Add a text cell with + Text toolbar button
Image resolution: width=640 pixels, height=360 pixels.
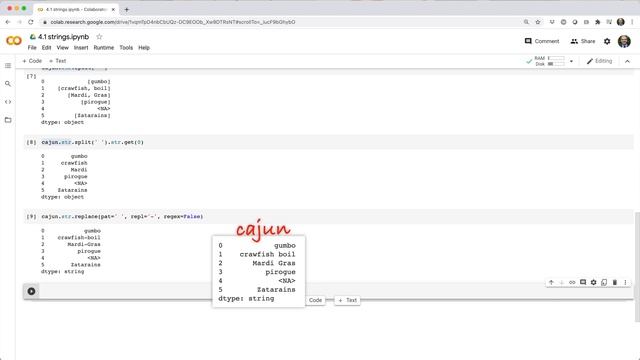pos(58,61)
